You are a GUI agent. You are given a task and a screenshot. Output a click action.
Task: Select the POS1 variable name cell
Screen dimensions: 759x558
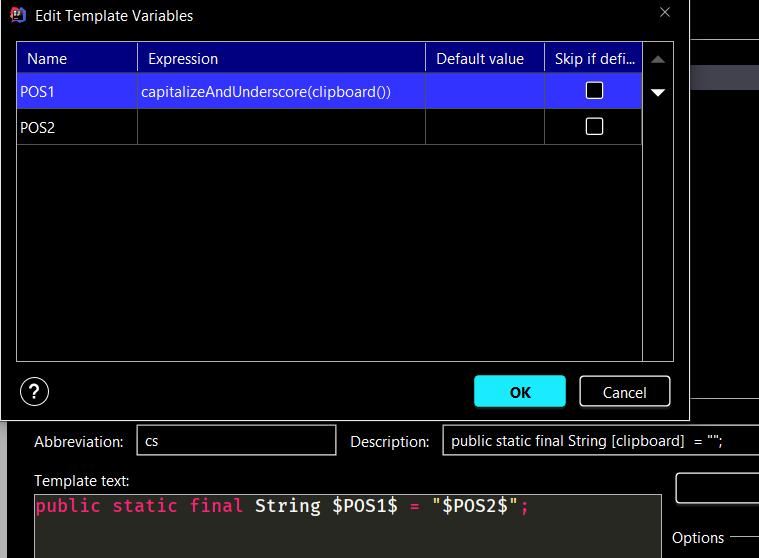click(x=76, y=92)
